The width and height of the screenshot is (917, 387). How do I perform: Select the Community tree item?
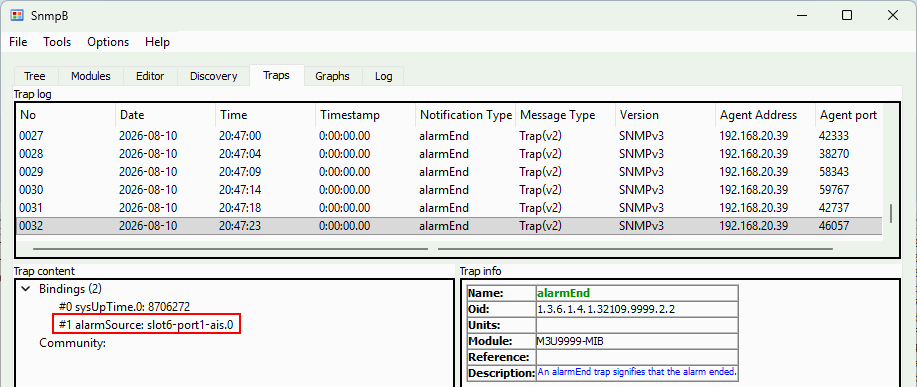(73, 343)
